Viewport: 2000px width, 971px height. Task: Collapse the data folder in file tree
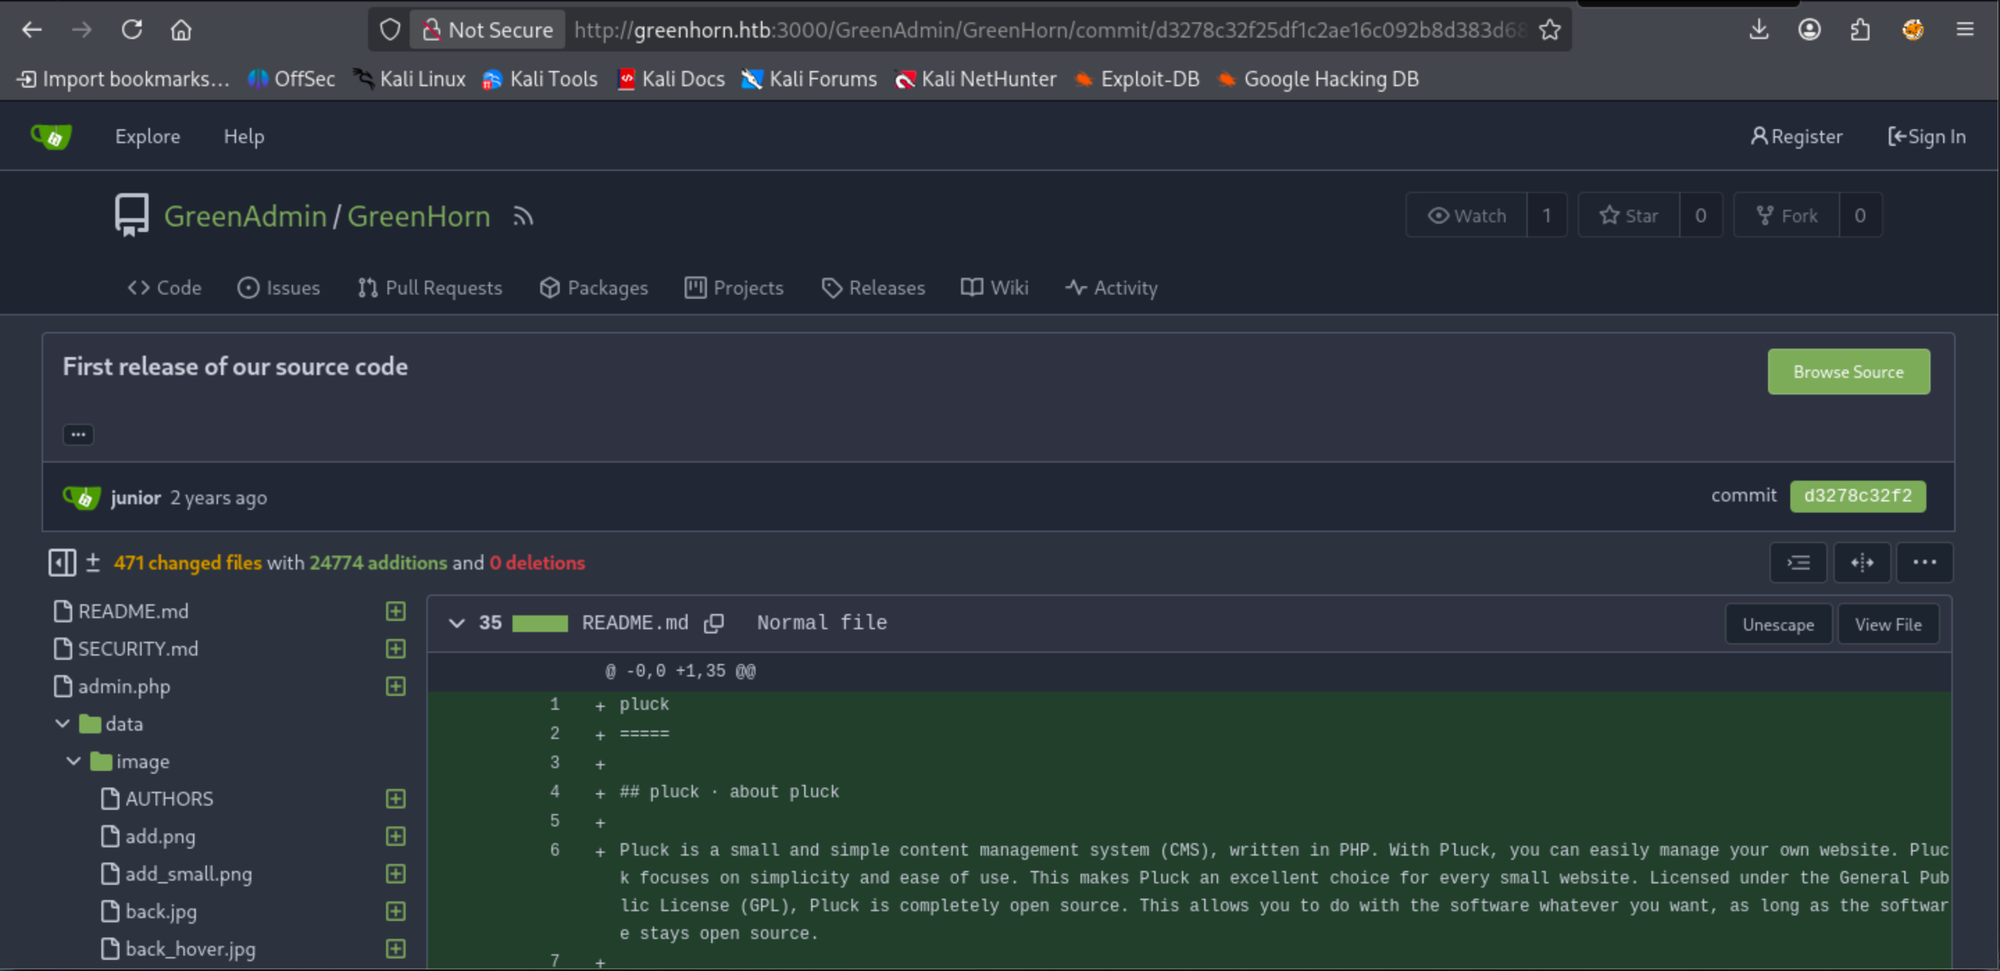click(x=63, y=723)
